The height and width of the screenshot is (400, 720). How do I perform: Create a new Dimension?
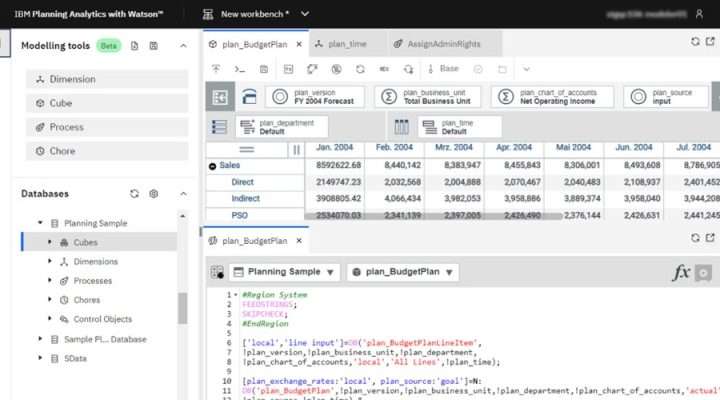[x=107, y=79]
